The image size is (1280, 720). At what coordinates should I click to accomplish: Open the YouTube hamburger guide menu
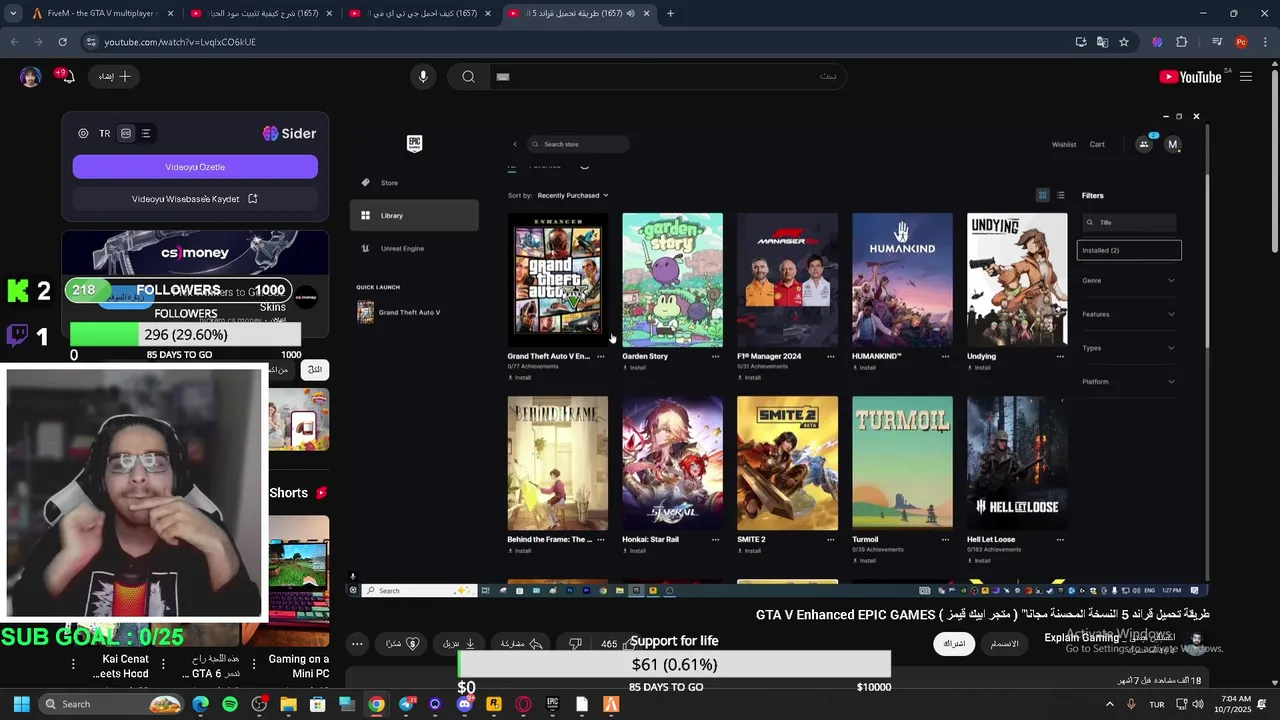coord(1246,76)
